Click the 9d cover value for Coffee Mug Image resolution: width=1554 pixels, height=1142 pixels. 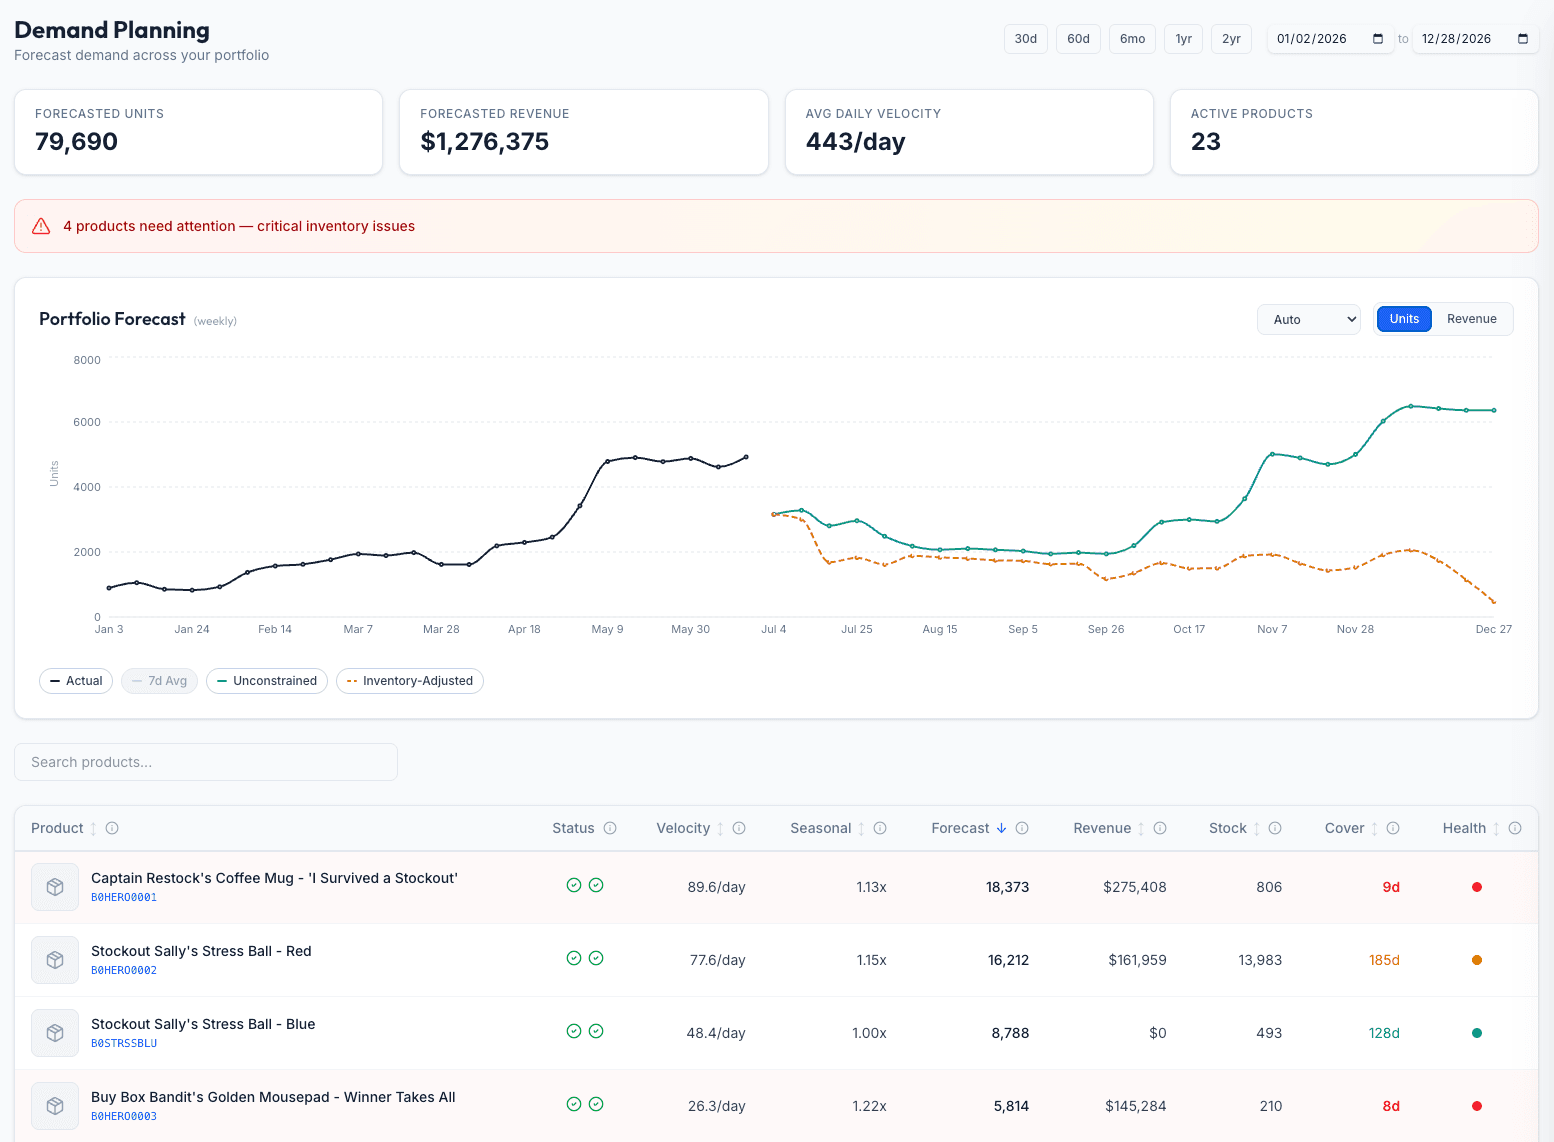[x=1391, y=887]
